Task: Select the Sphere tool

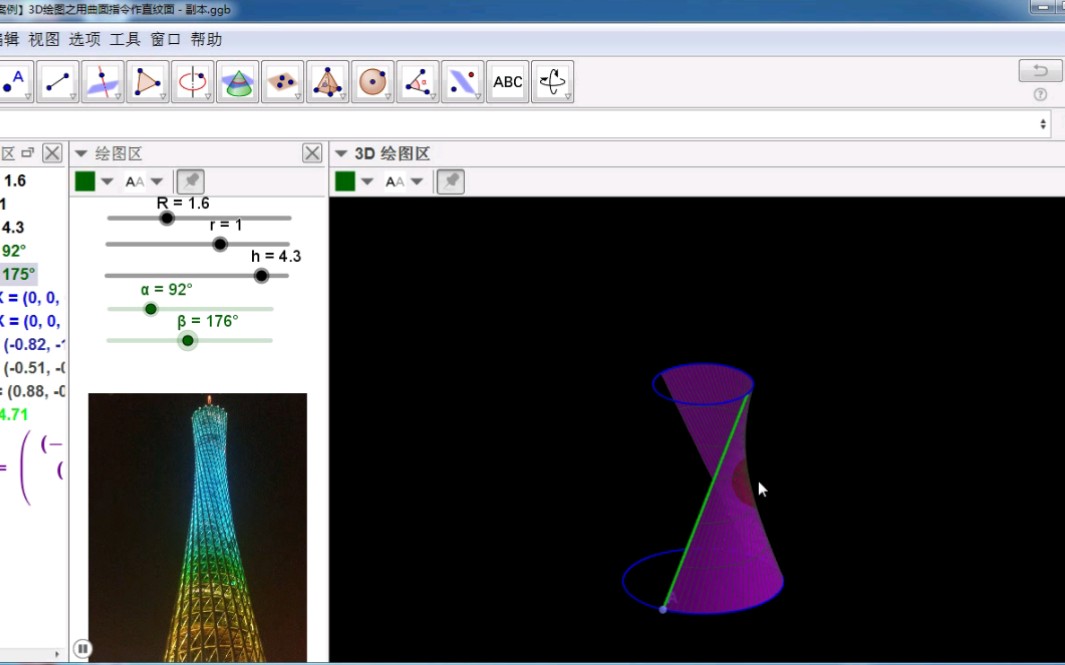Action: 371,82
